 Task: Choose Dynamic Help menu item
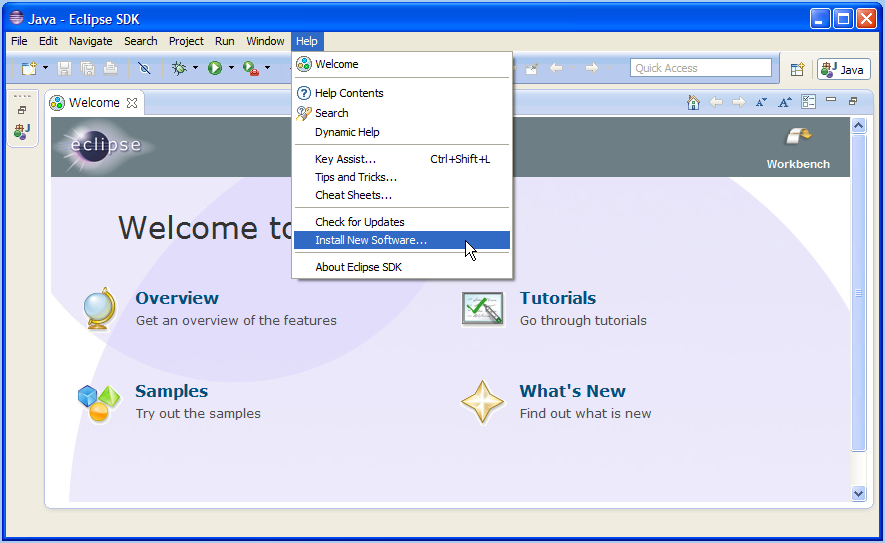pyautogui.click(x=402, y=132)
